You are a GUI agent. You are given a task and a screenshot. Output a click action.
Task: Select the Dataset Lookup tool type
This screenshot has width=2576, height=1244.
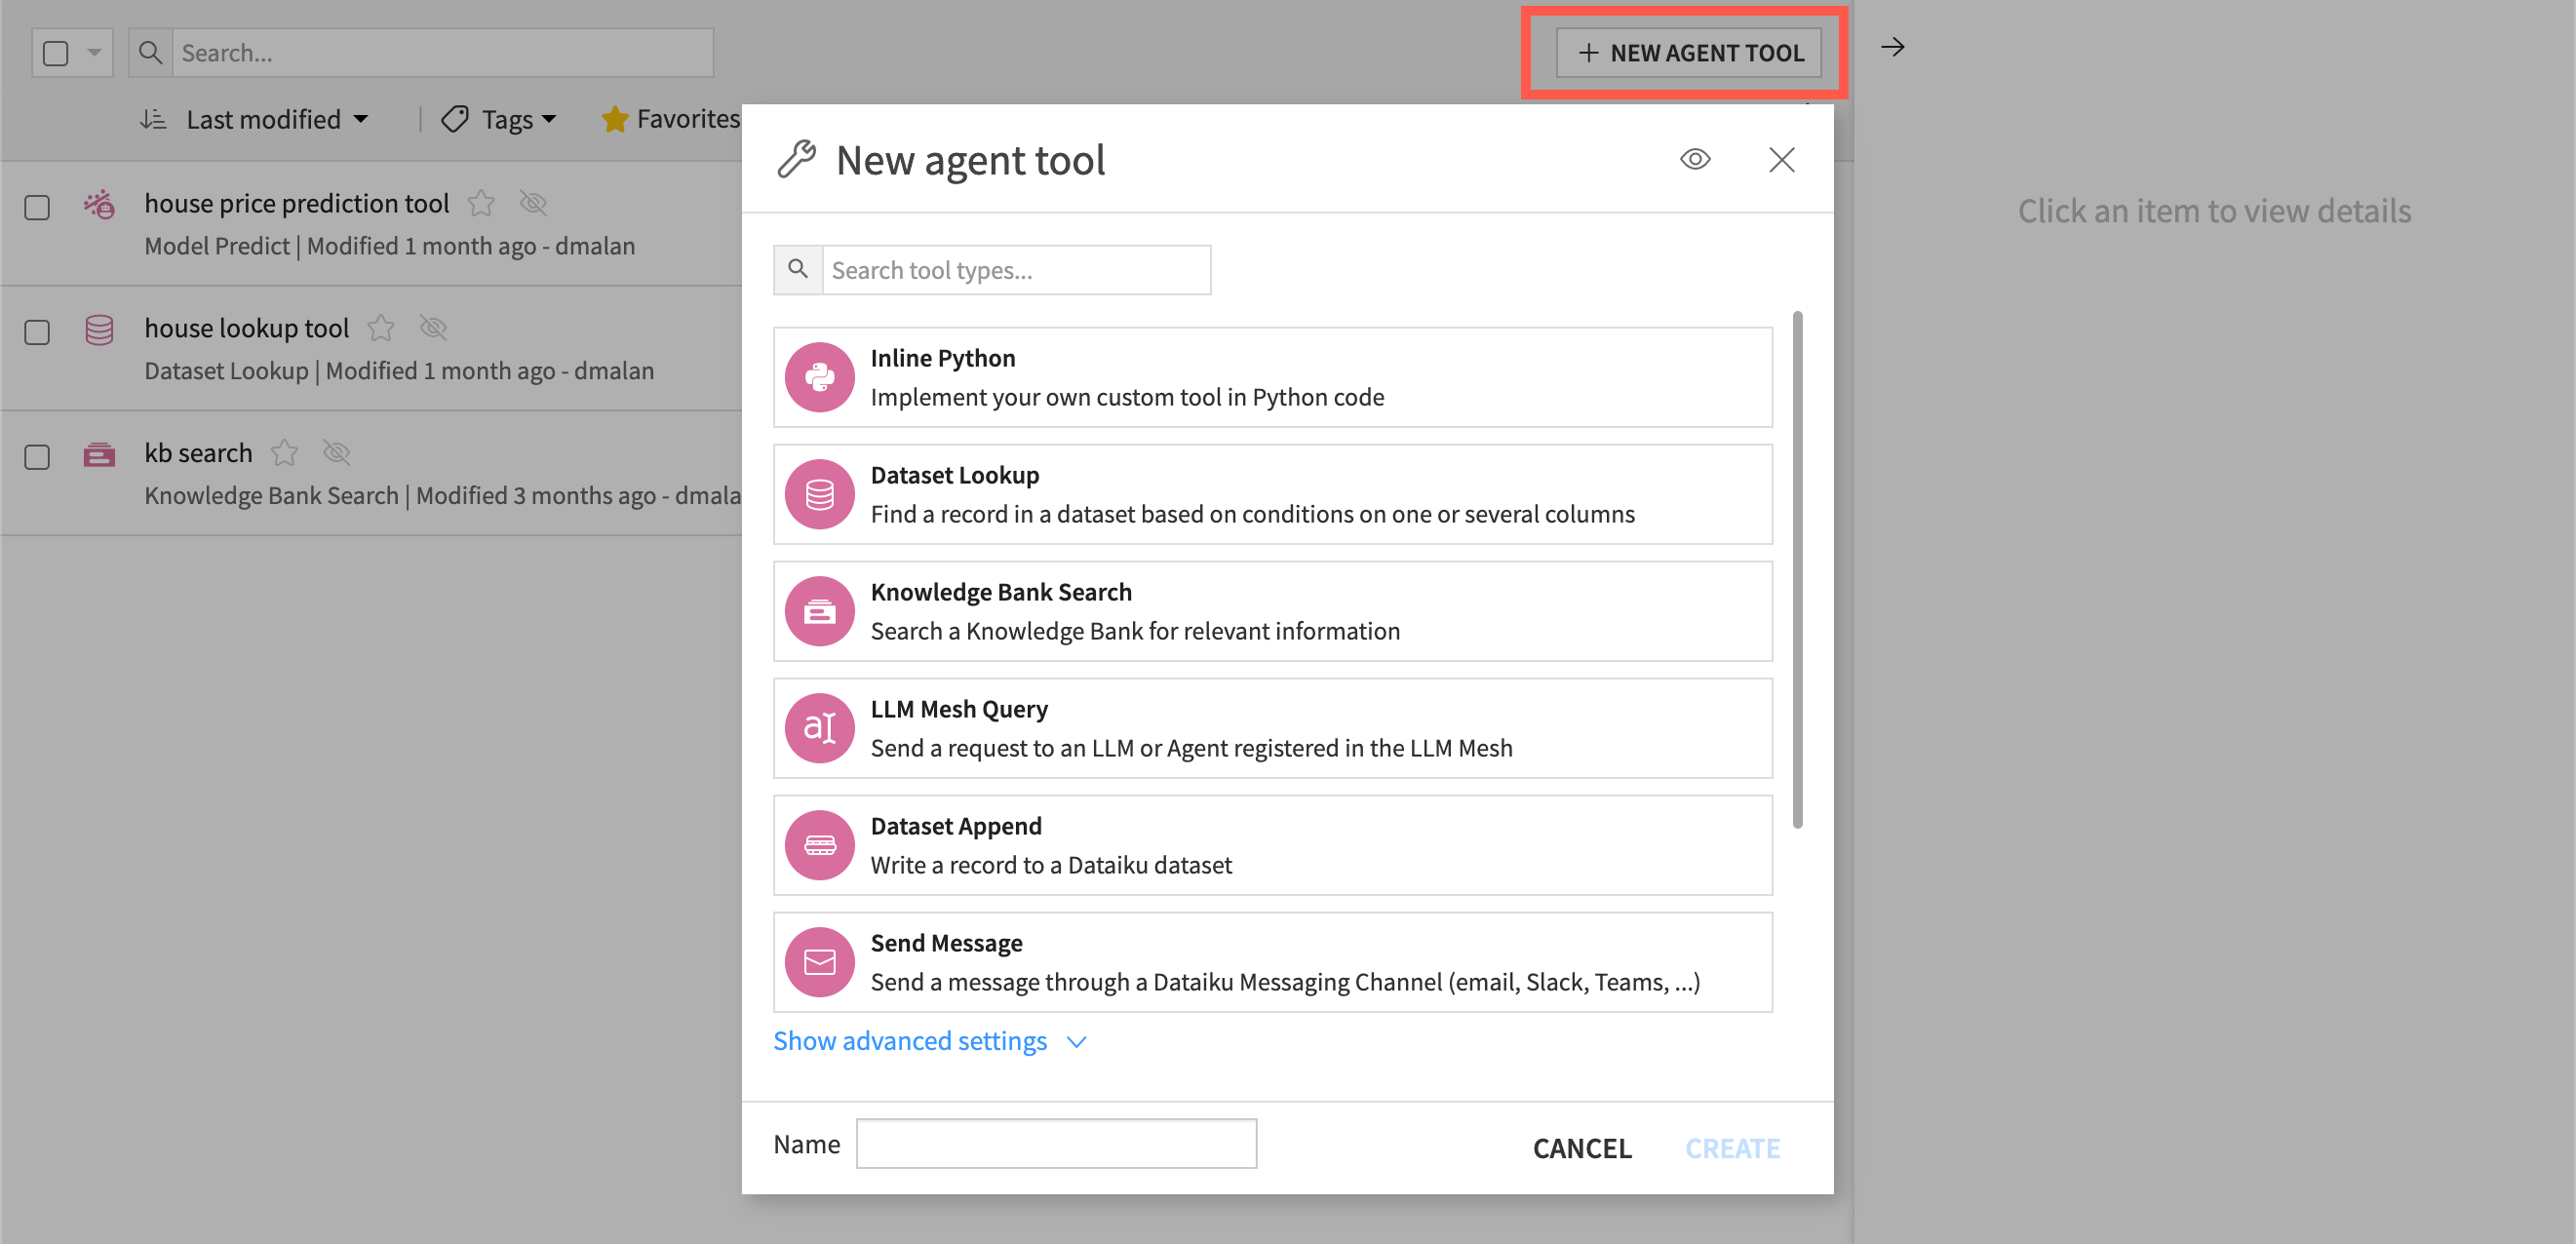[1272, 494]
